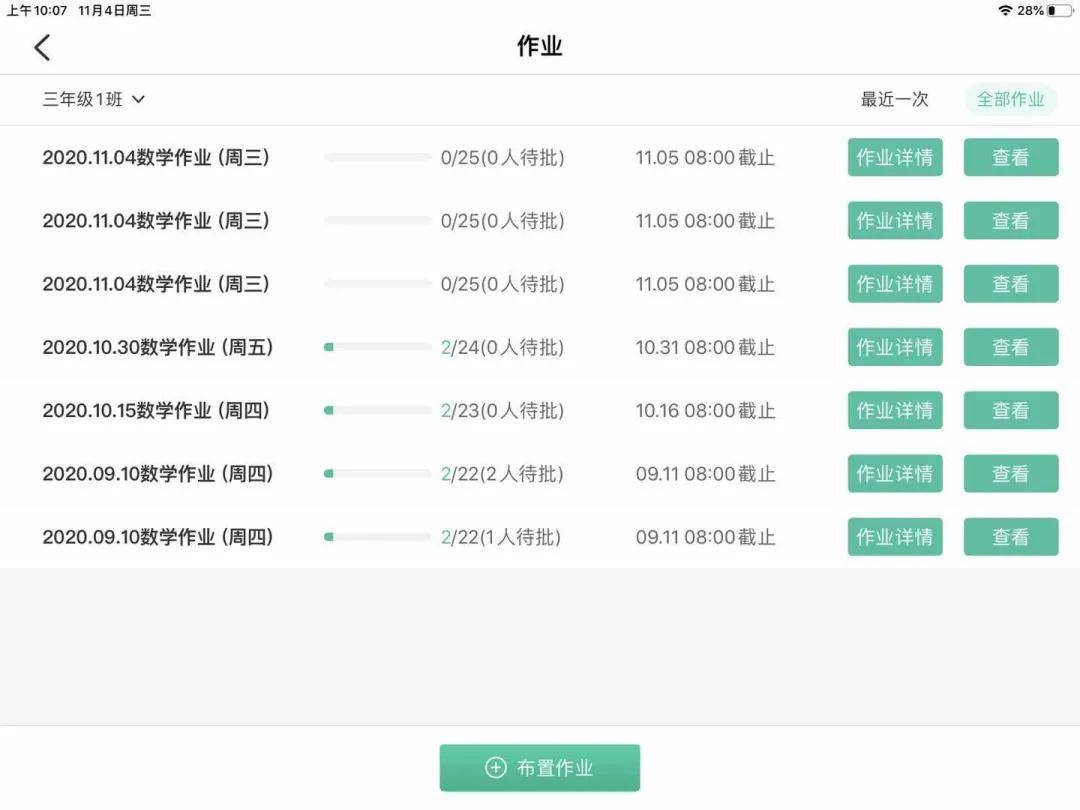Tap the 2/22(2人待批) submission count

coord(502,474)
